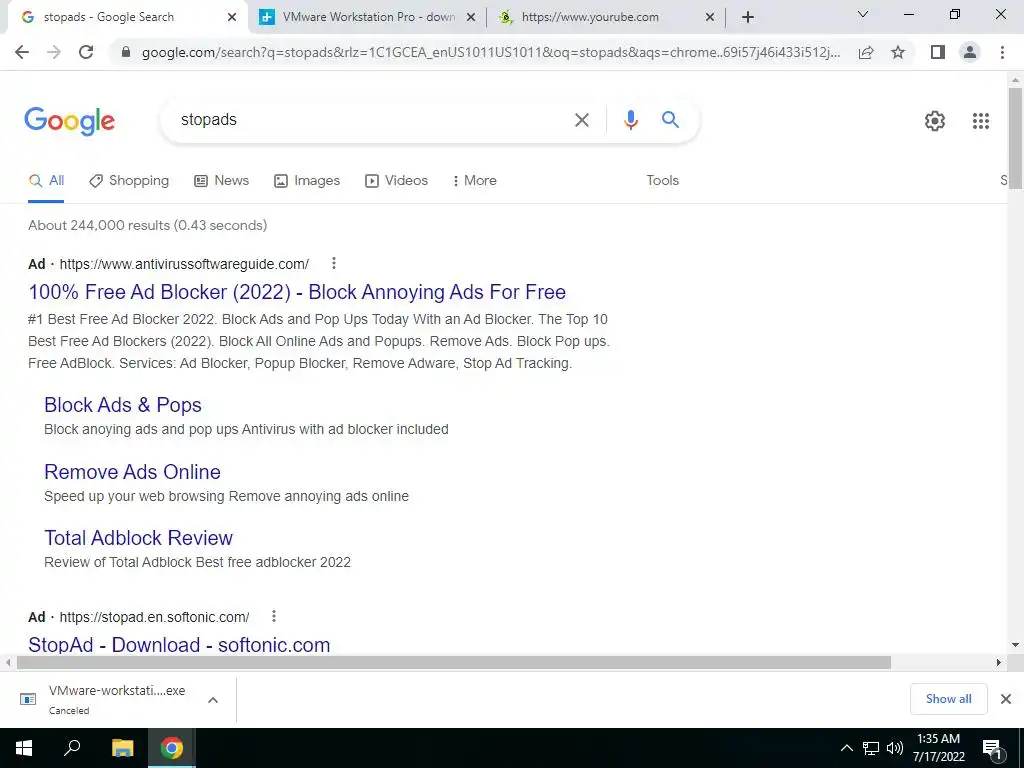The image size is (1024, 768).
Task: Close the yourube.com tab
Action: coord(710,17)
